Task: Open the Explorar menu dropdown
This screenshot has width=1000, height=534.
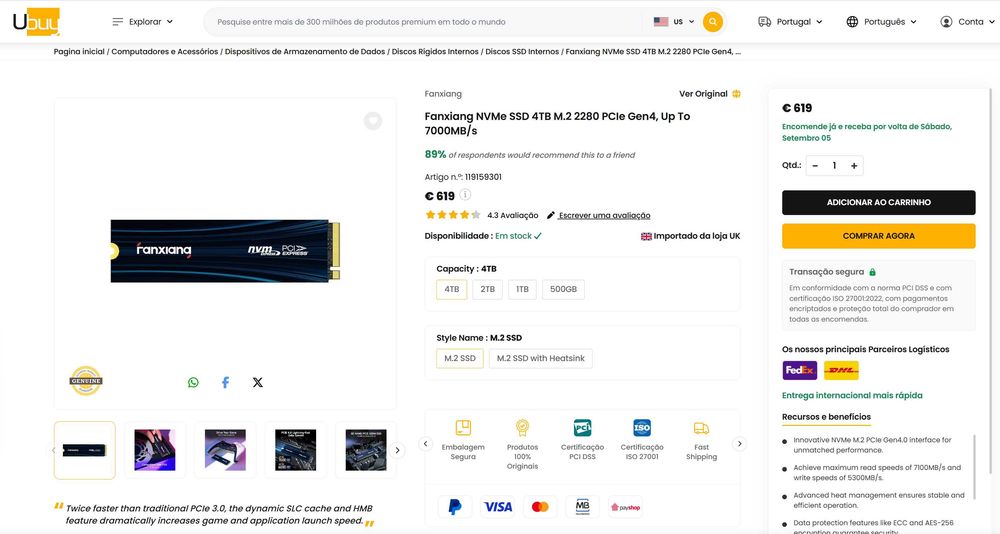Action: (x=142, y=22)
